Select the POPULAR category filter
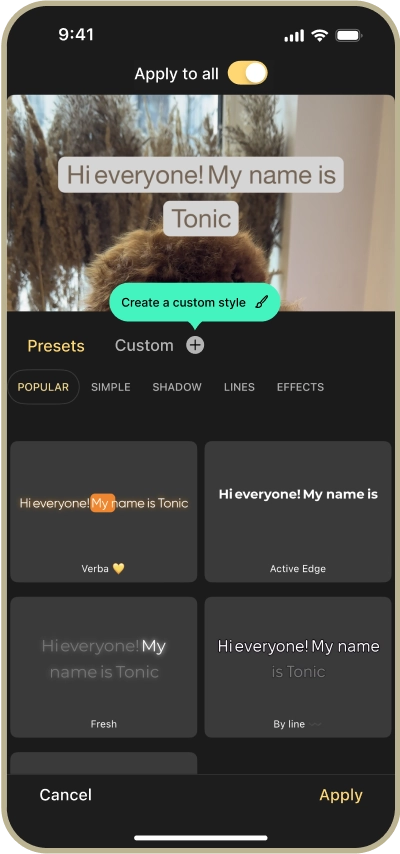Screen dimensions: 400x854 [44, 387]
